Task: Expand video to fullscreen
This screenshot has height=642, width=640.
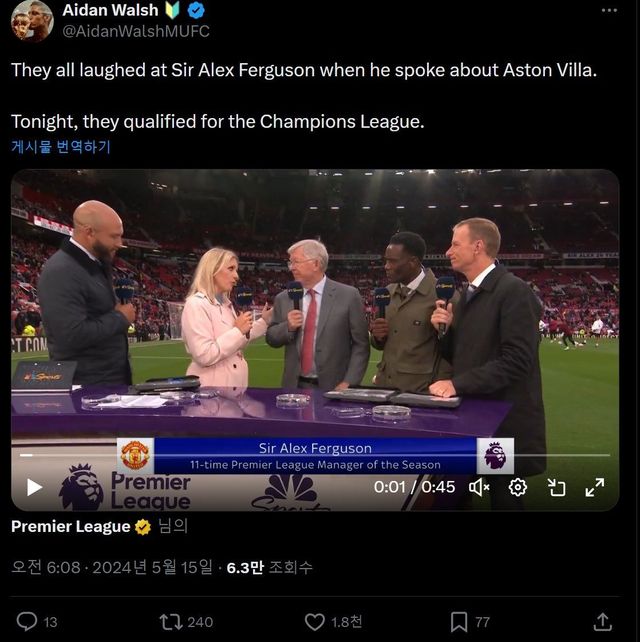Action: tap(594, 487)
